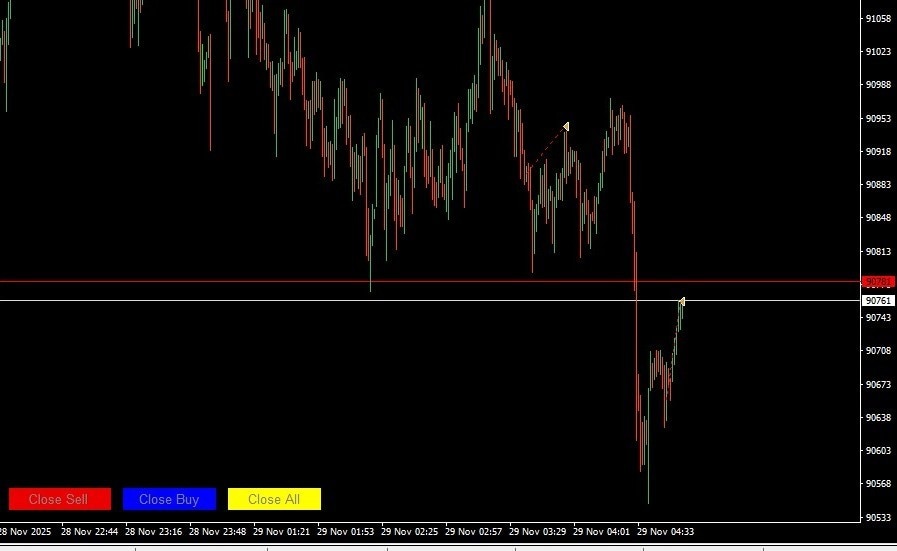
Task: Click the 28 Nov 23:48 time label
Action: [217, 532]
